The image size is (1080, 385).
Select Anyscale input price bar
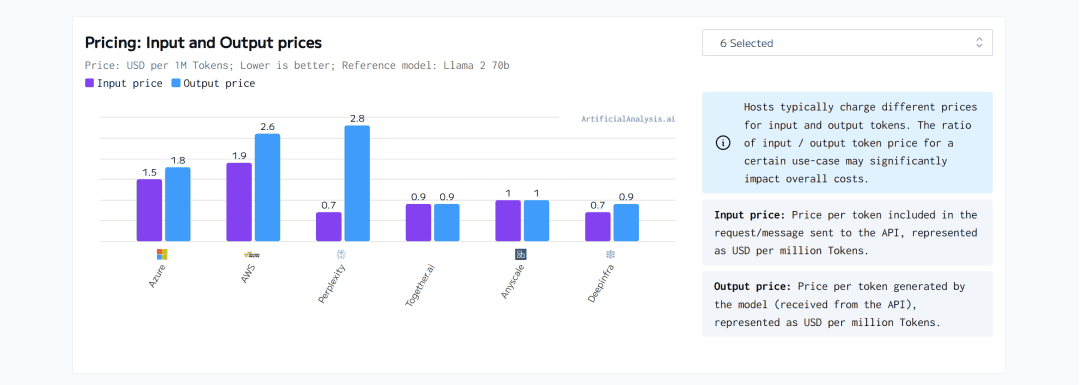(508, 220)
